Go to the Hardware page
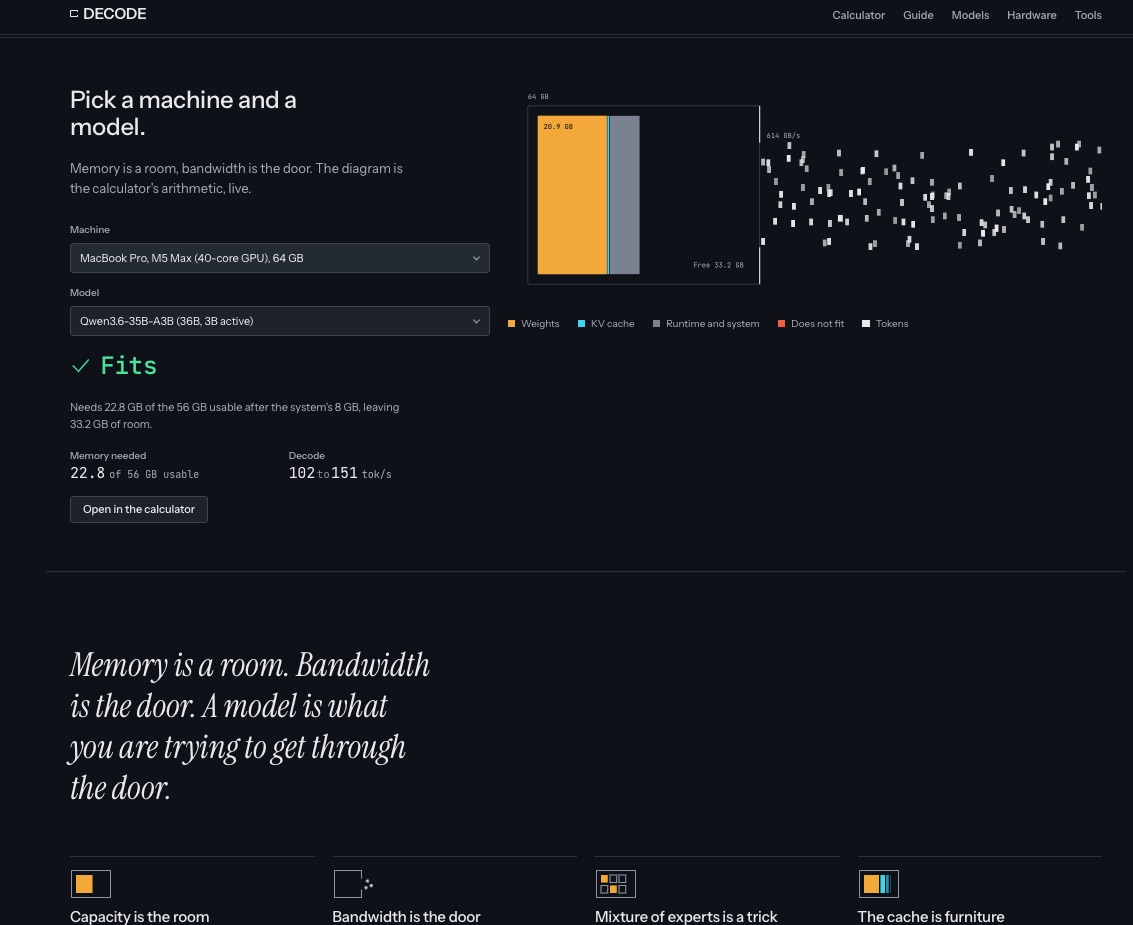The image size is (1133, 925). pyautogui.click(x=1032, y=15)
